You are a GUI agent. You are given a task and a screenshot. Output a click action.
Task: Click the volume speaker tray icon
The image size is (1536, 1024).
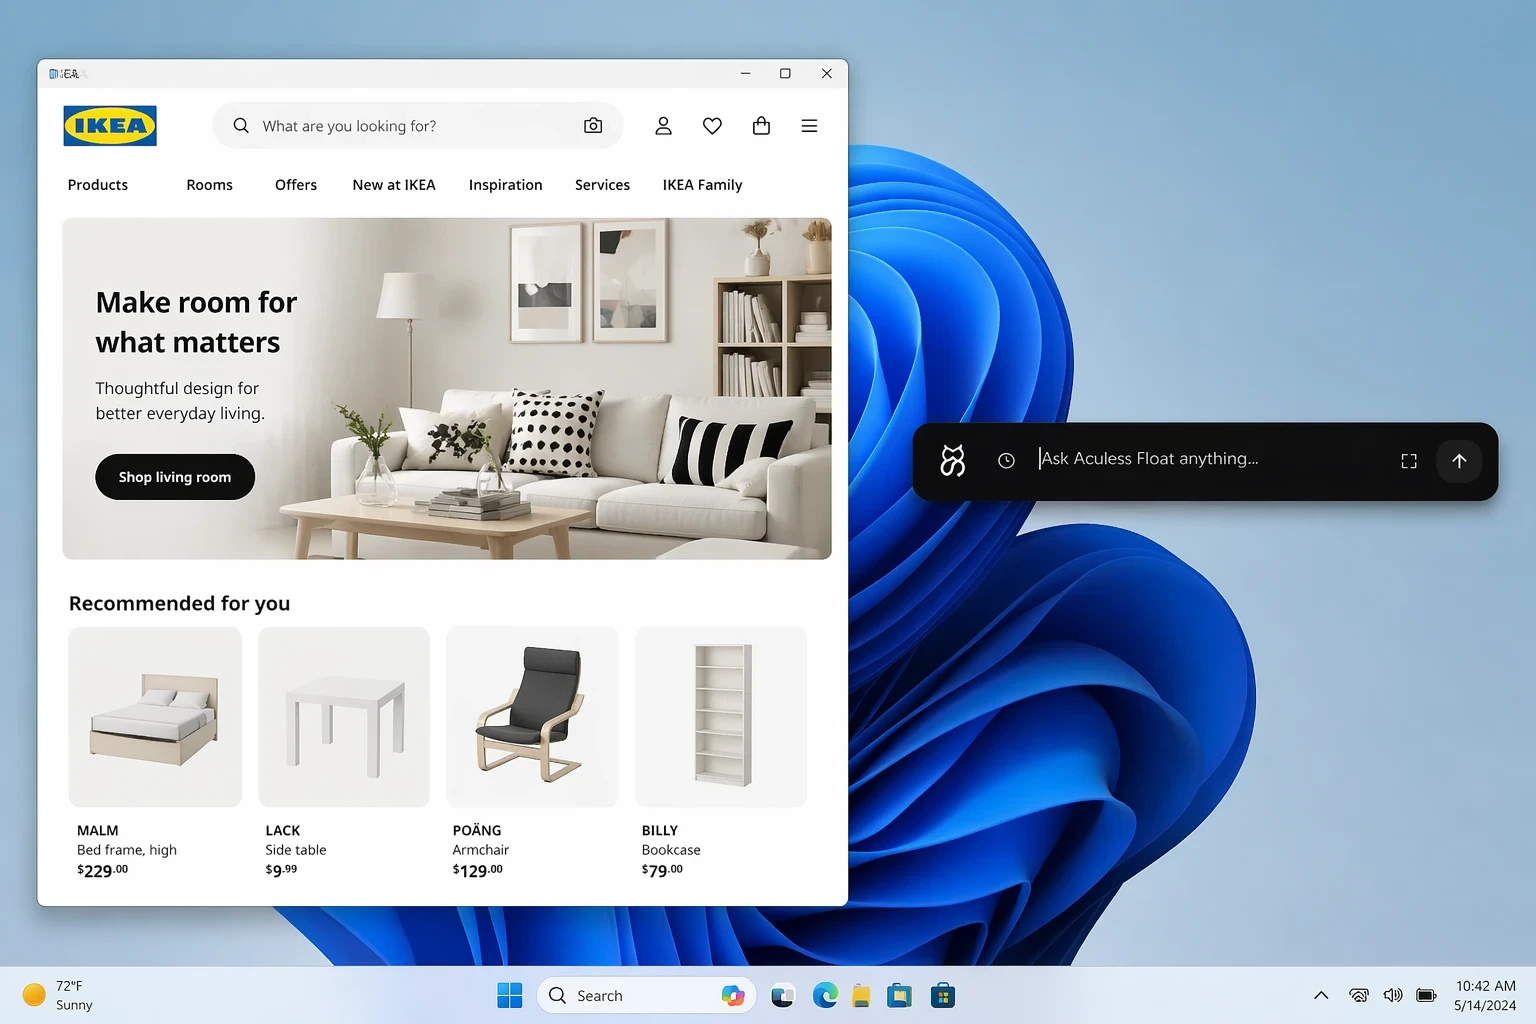click(1393, 996)
